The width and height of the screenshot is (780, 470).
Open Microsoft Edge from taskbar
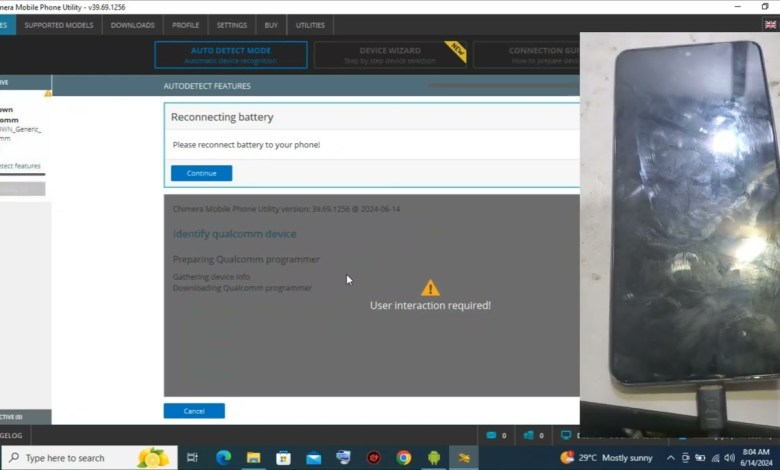pos(223,458)
